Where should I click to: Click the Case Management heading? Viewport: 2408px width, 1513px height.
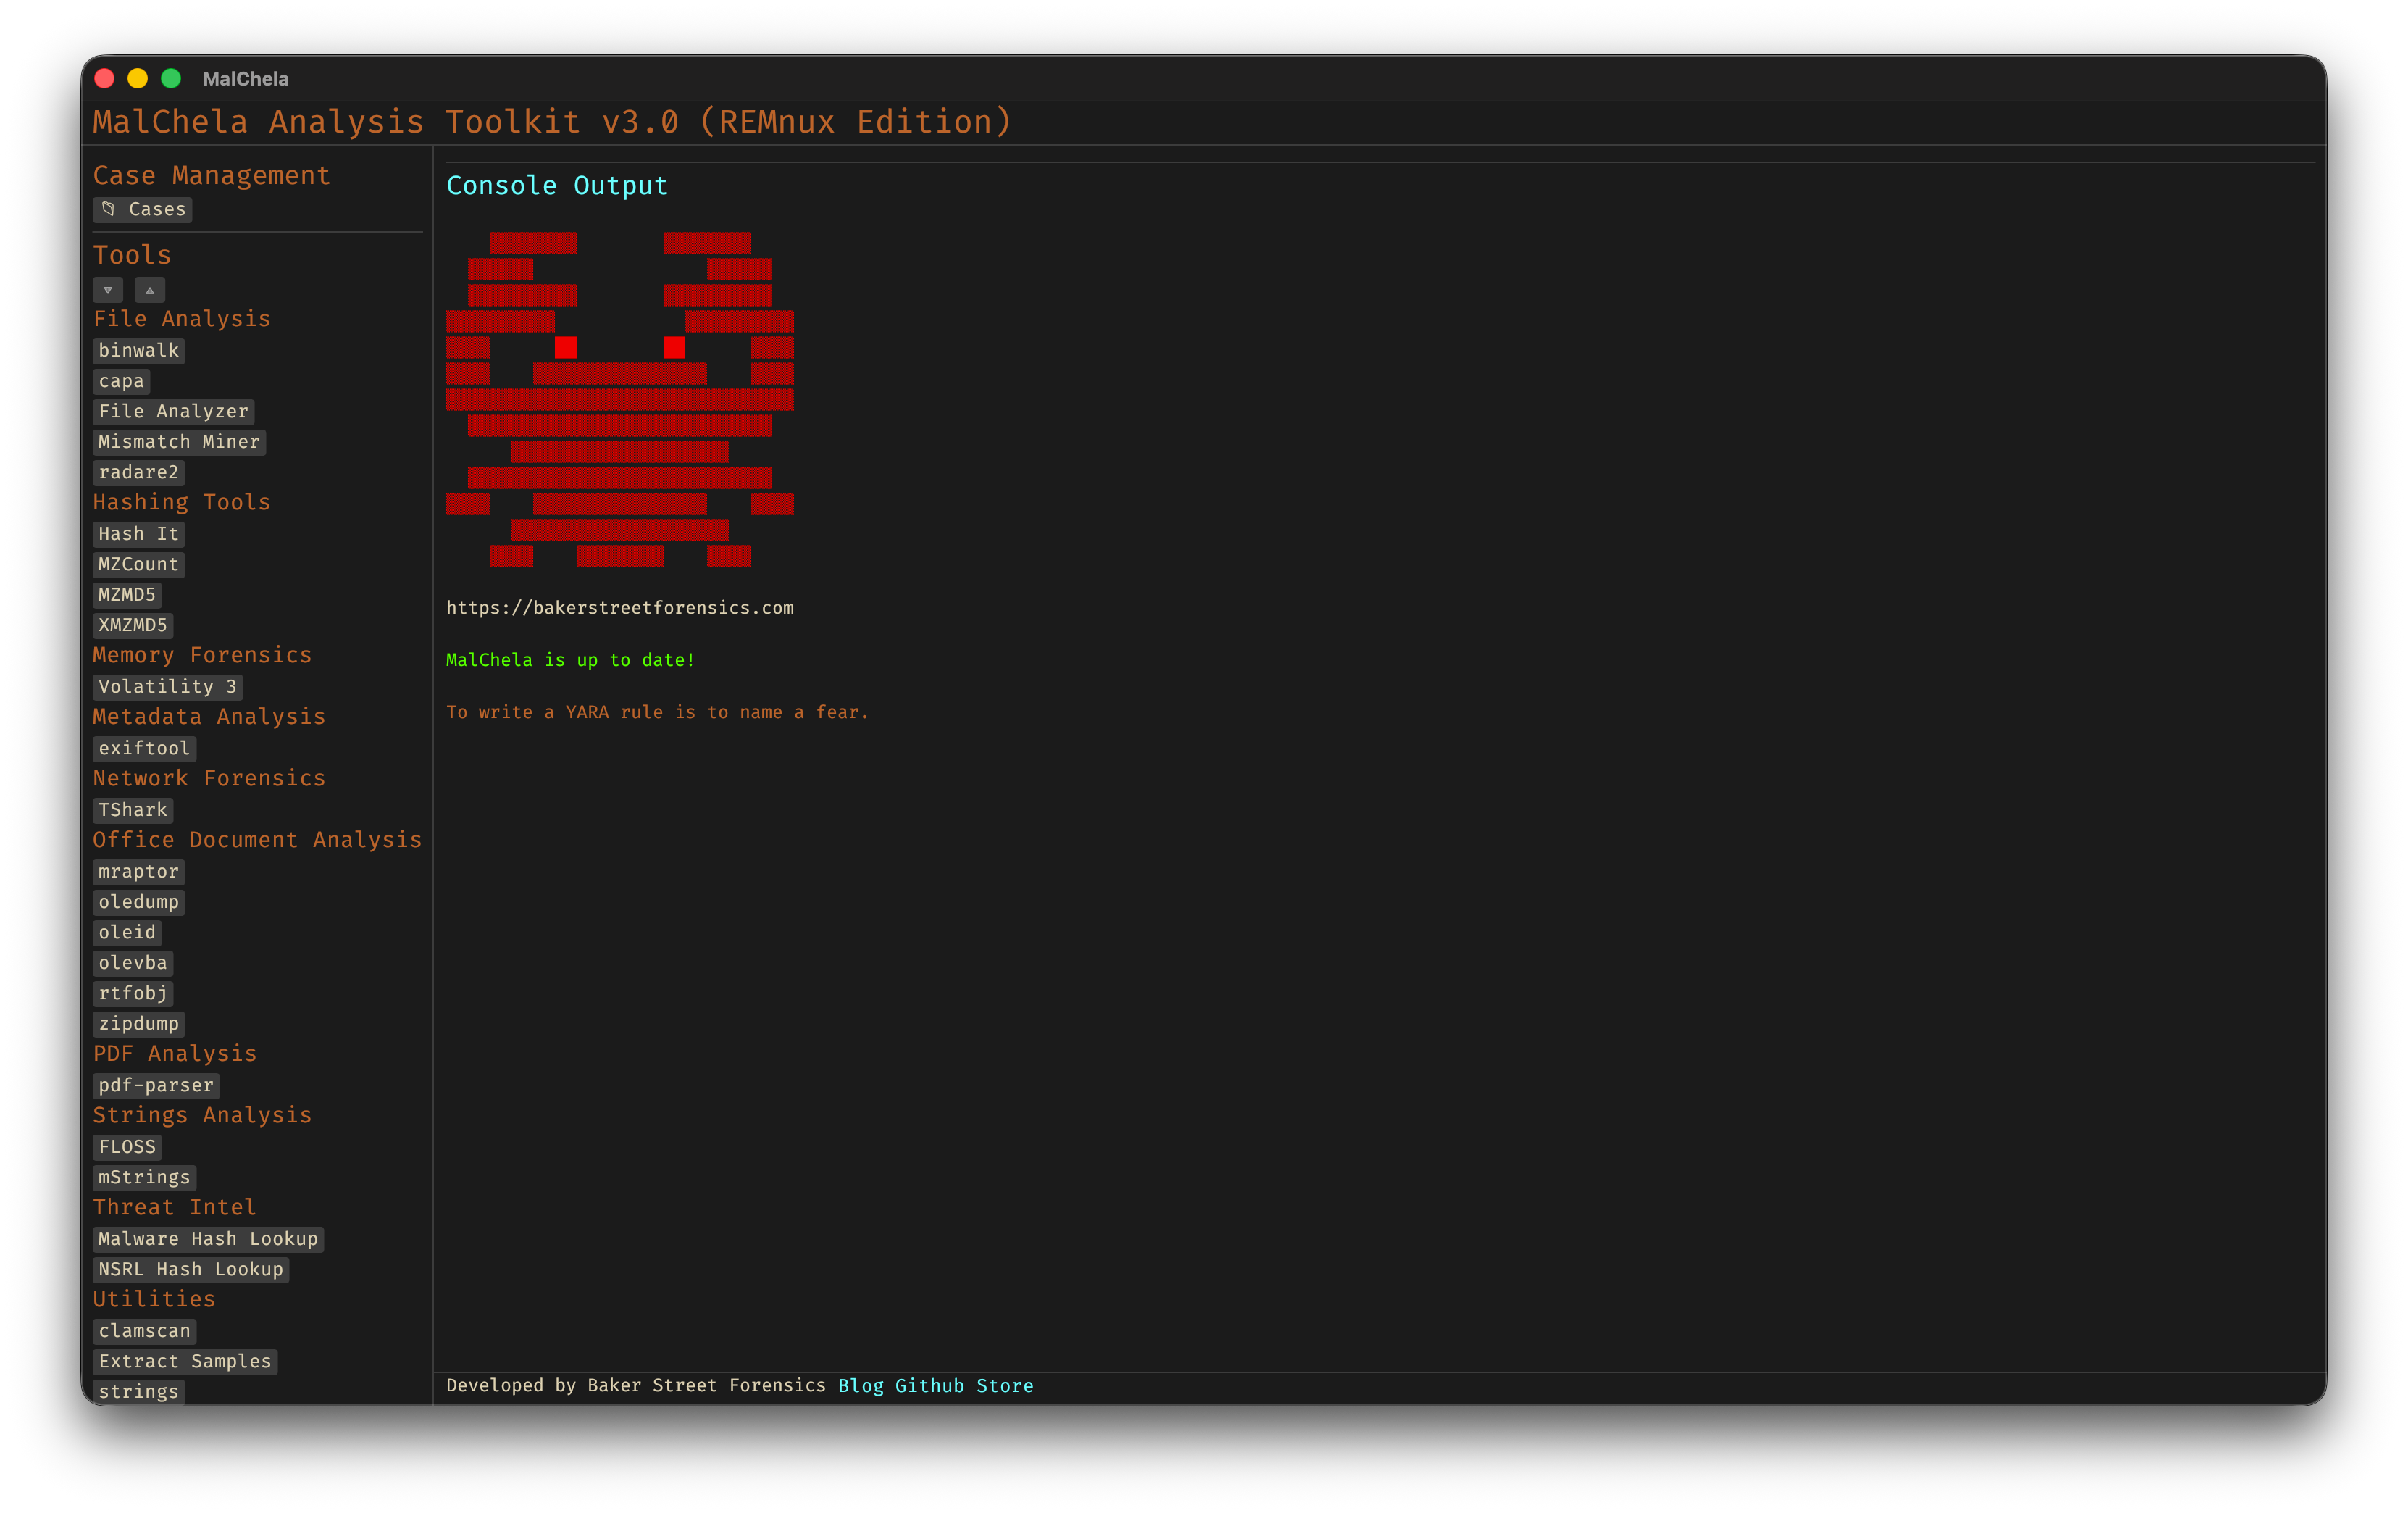tap(211, 176)
